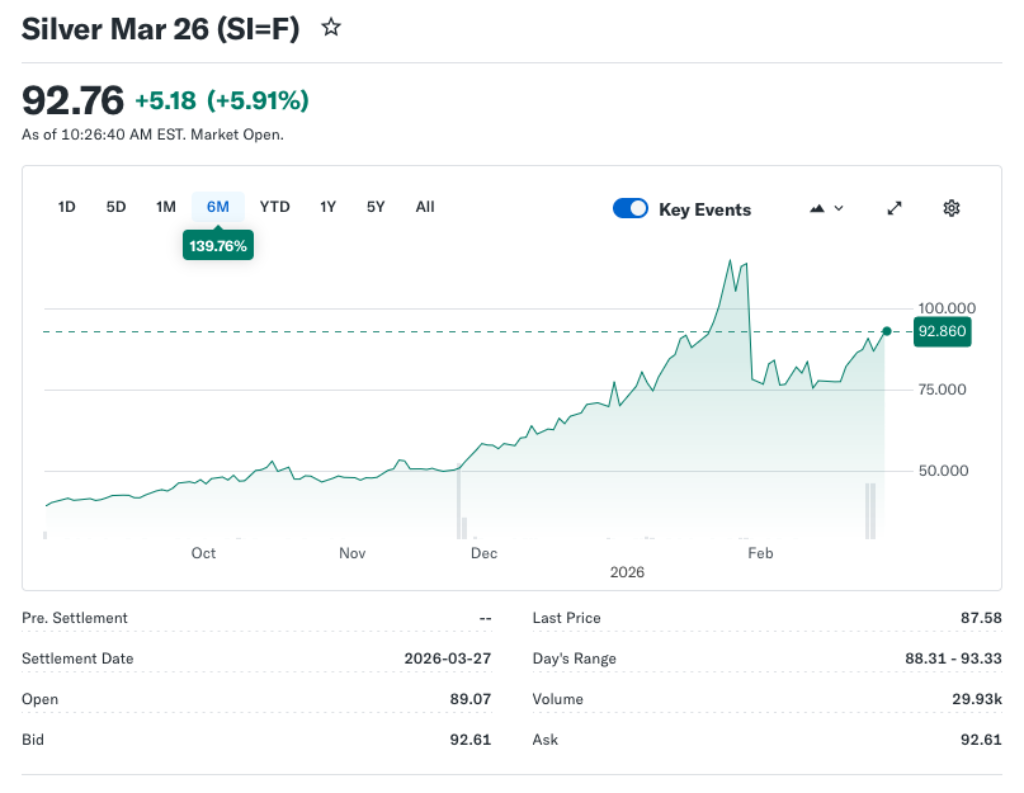Click the green 139.76% performance badge
The image size is (1024, 793).
click(218, 244)
